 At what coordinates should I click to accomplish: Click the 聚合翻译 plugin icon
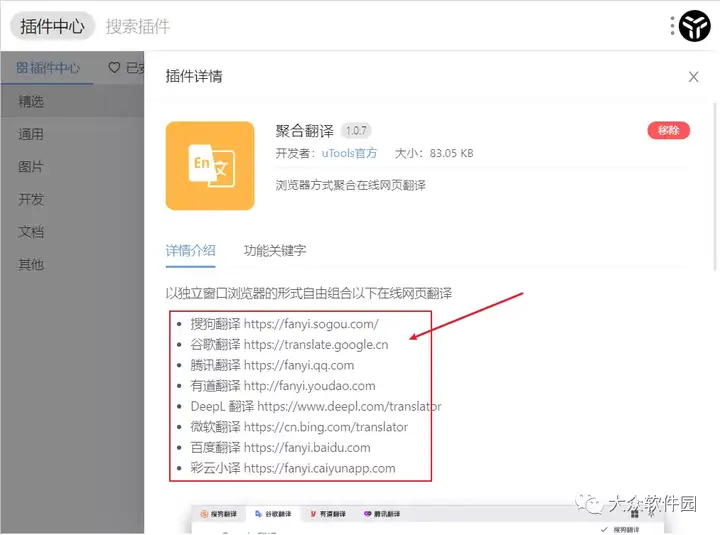(x=210, y=166)
